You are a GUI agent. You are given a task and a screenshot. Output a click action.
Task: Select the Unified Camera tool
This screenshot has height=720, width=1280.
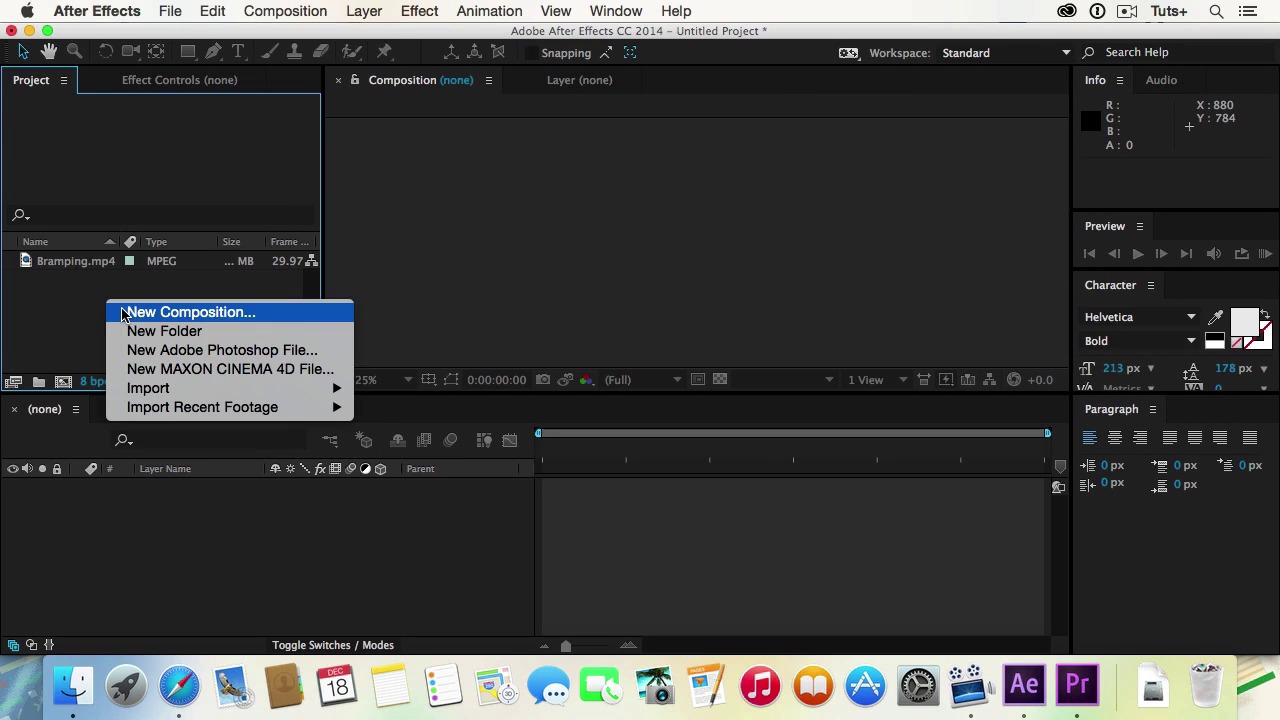coord(130,52)
